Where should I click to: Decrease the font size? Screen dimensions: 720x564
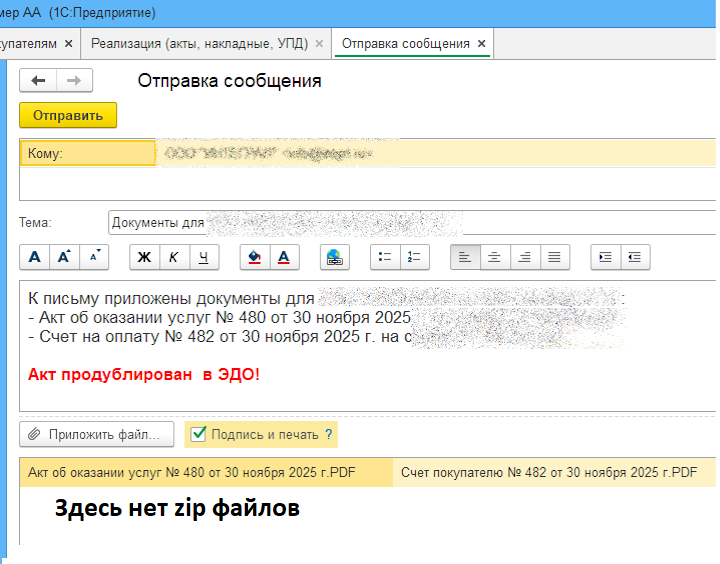coord(94,257)
